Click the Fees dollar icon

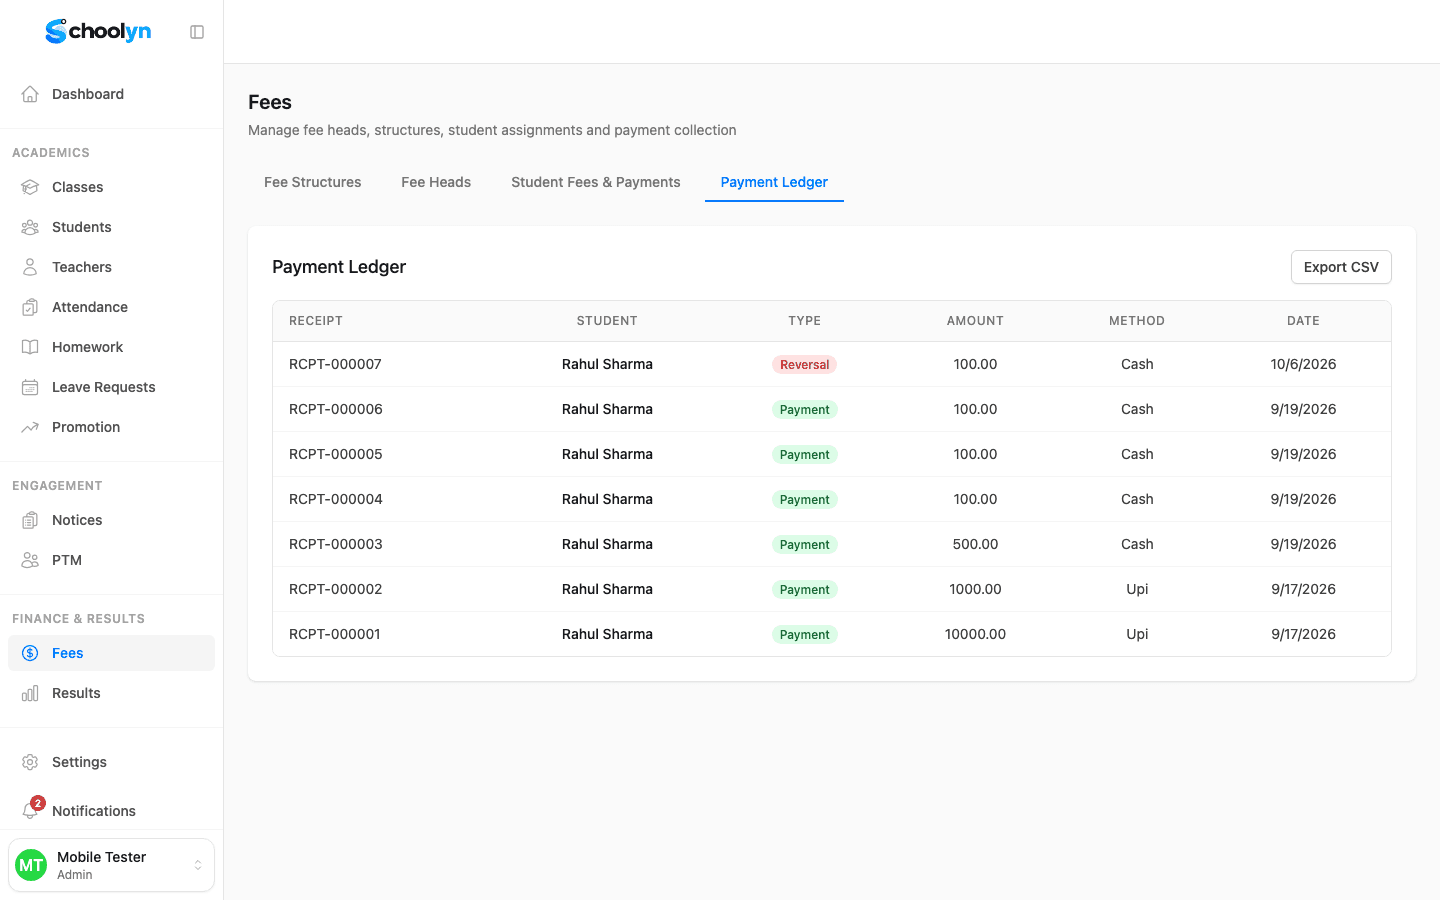coord(30,653)
